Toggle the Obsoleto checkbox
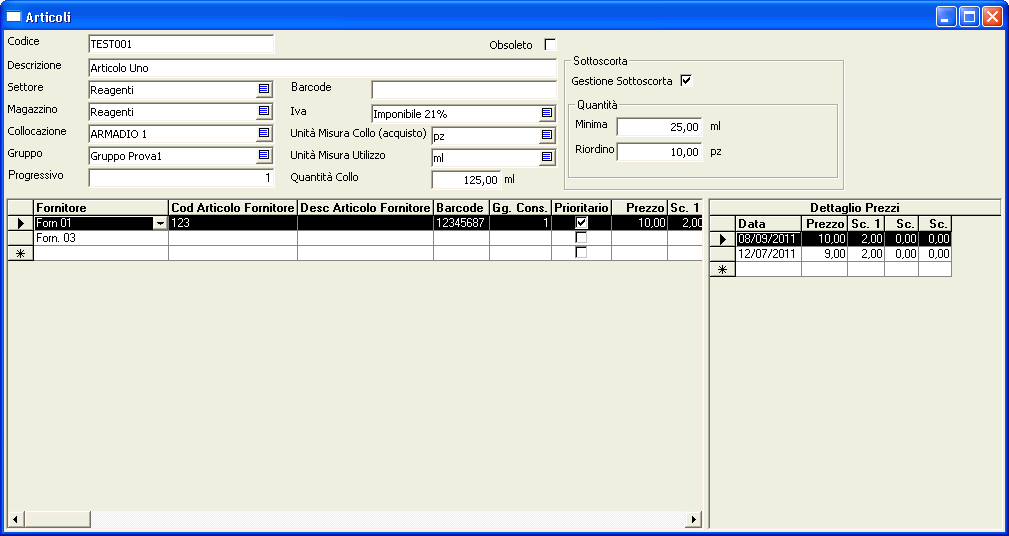This screenshot has height=536, width=1009. point(550,45)
